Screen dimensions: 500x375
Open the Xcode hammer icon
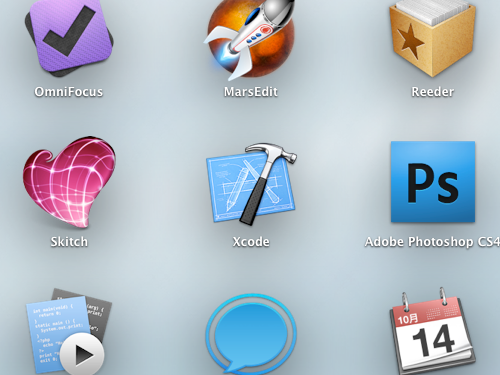[251, 184]
